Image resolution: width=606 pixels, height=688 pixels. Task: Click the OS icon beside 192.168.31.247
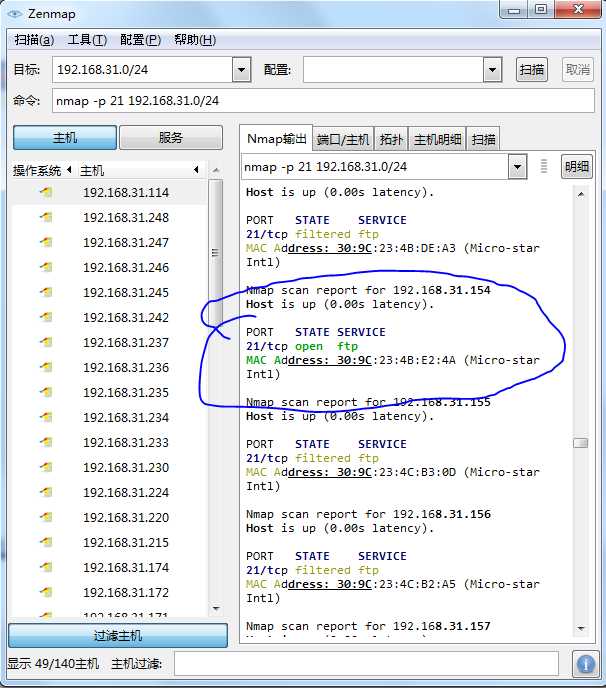click(x=47, y=242)
